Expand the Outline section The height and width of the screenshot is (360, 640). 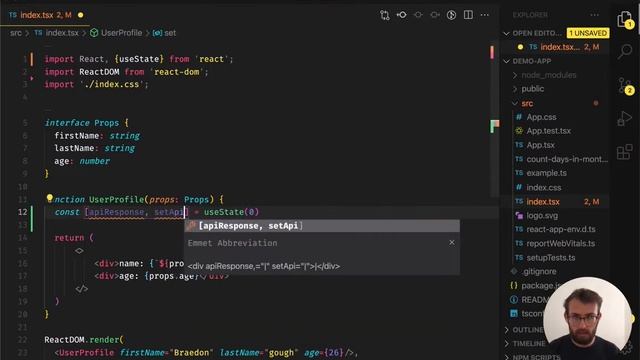tap(524, 330)
